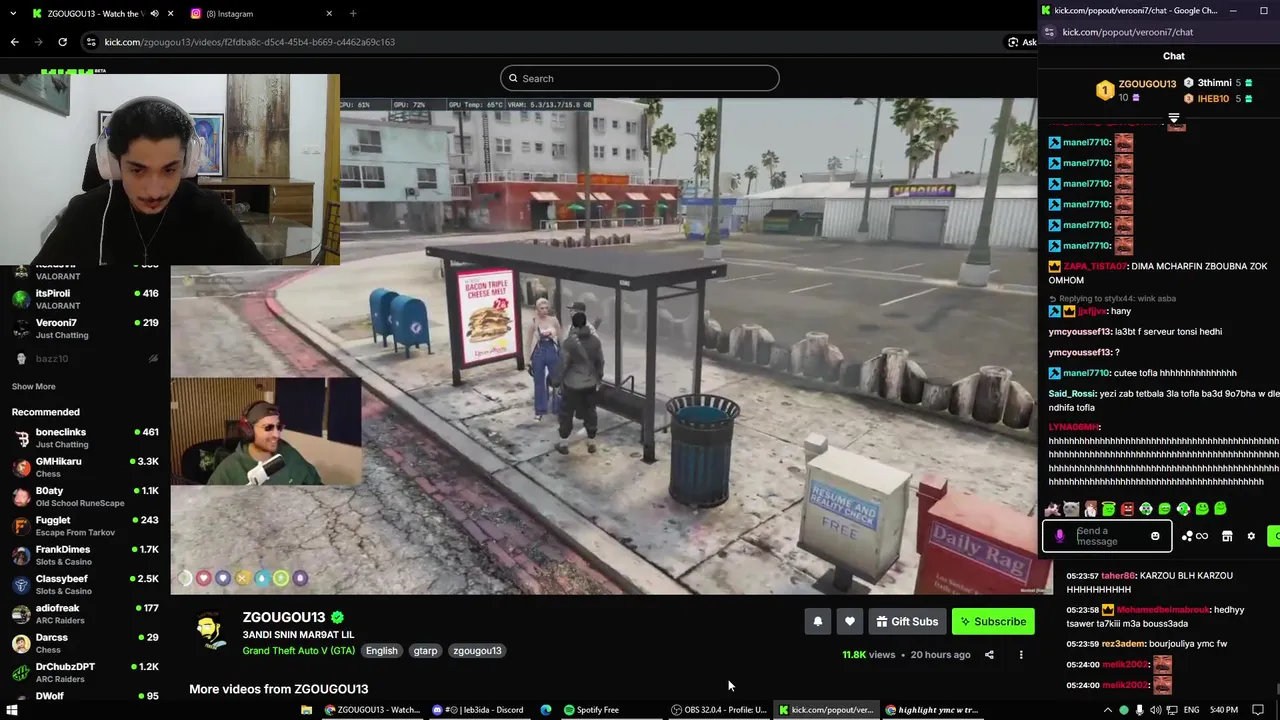1280x720 pixels.
Task: Open GMHikaru recommended channel
Action: pos(85,467)
